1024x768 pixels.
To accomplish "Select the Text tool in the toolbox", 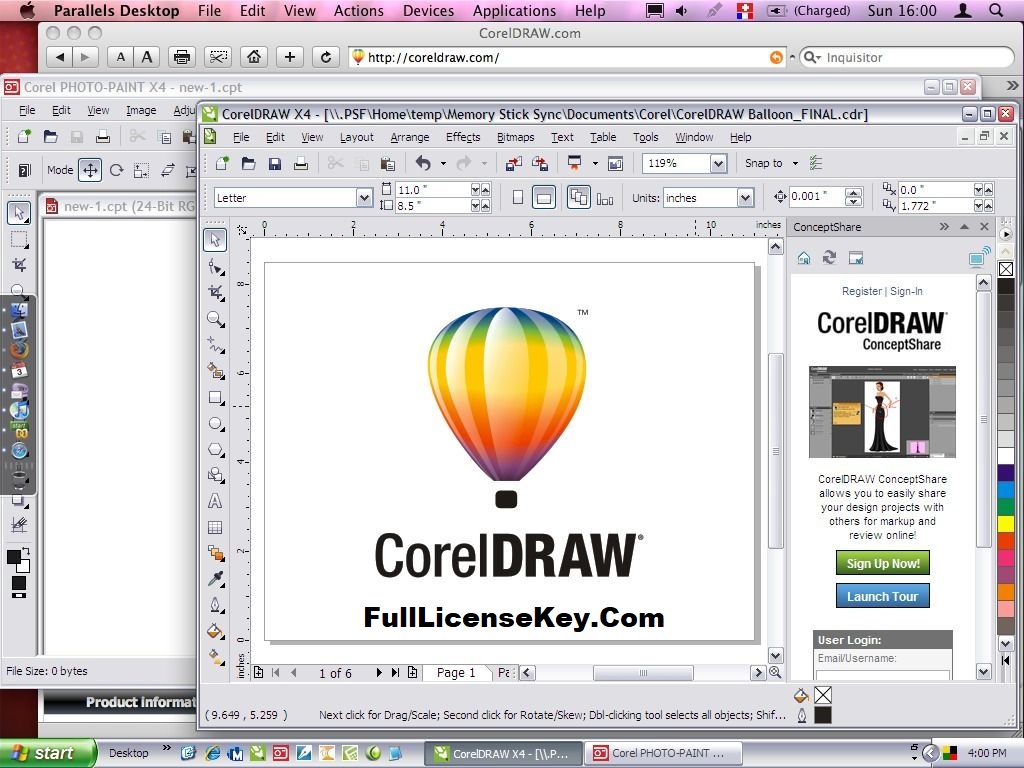I will pos(214,500).
